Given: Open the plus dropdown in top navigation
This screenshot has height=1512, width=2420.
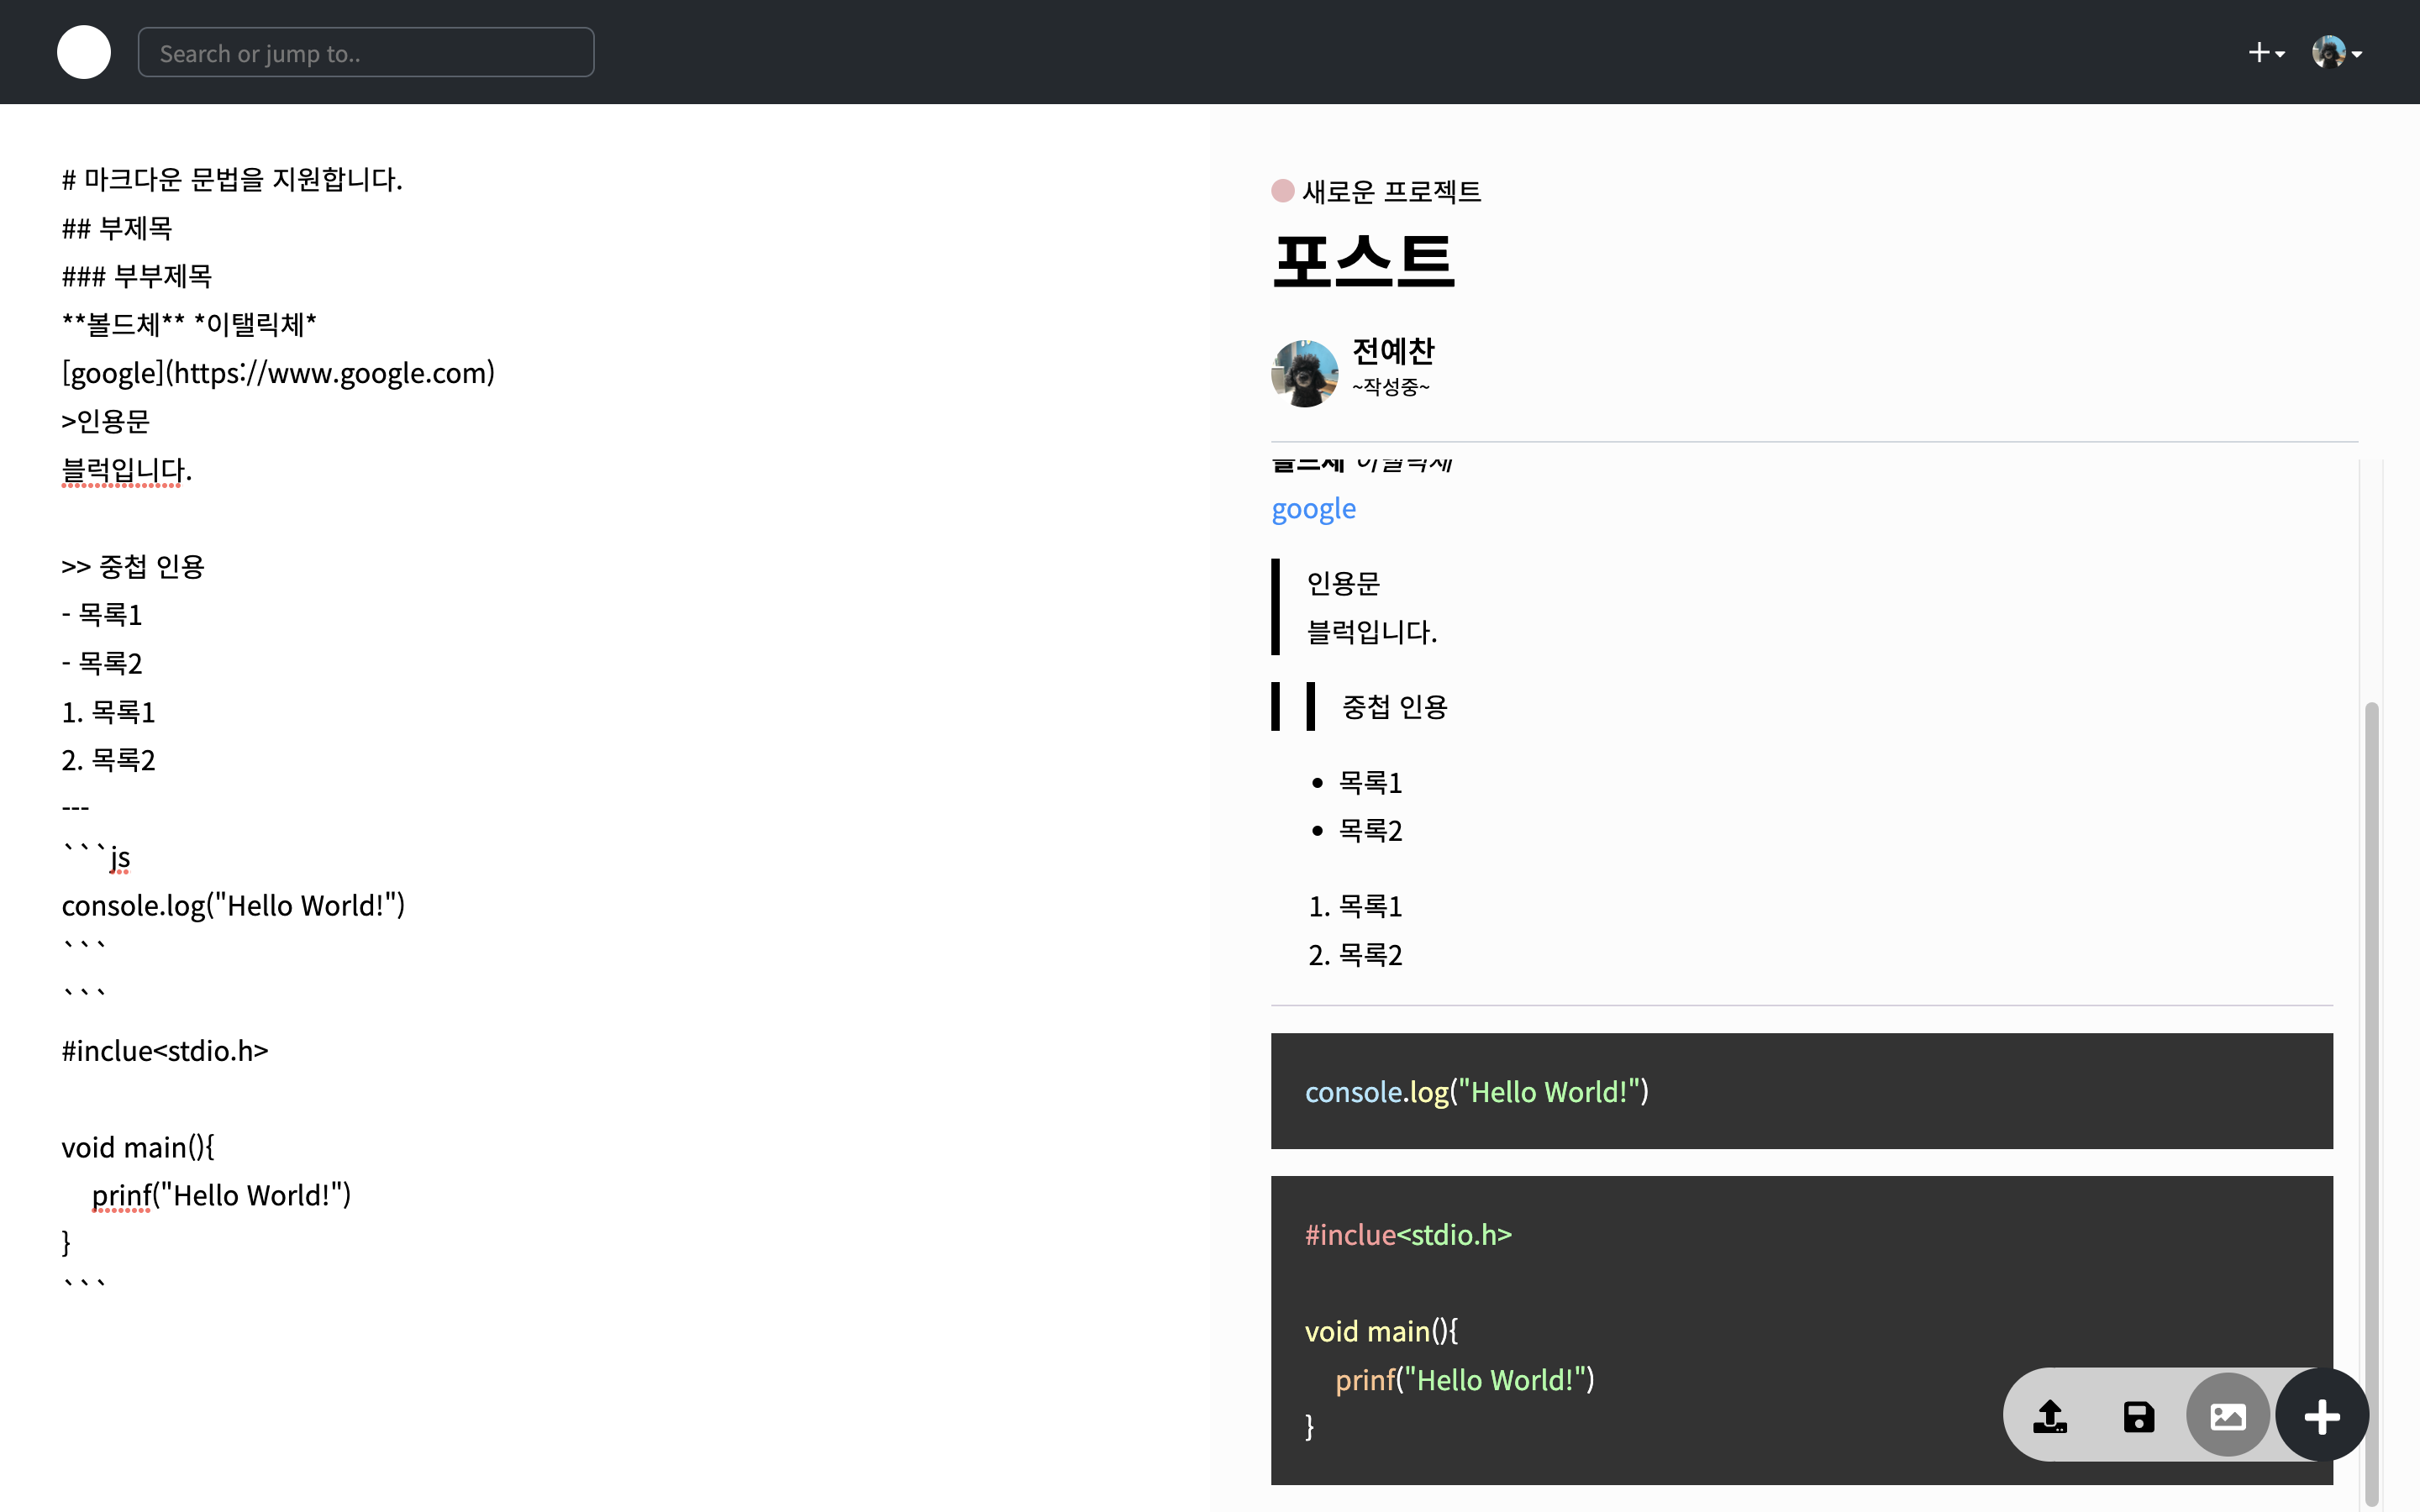Looking at the screenshot, I should click(x=2265, y=53).
